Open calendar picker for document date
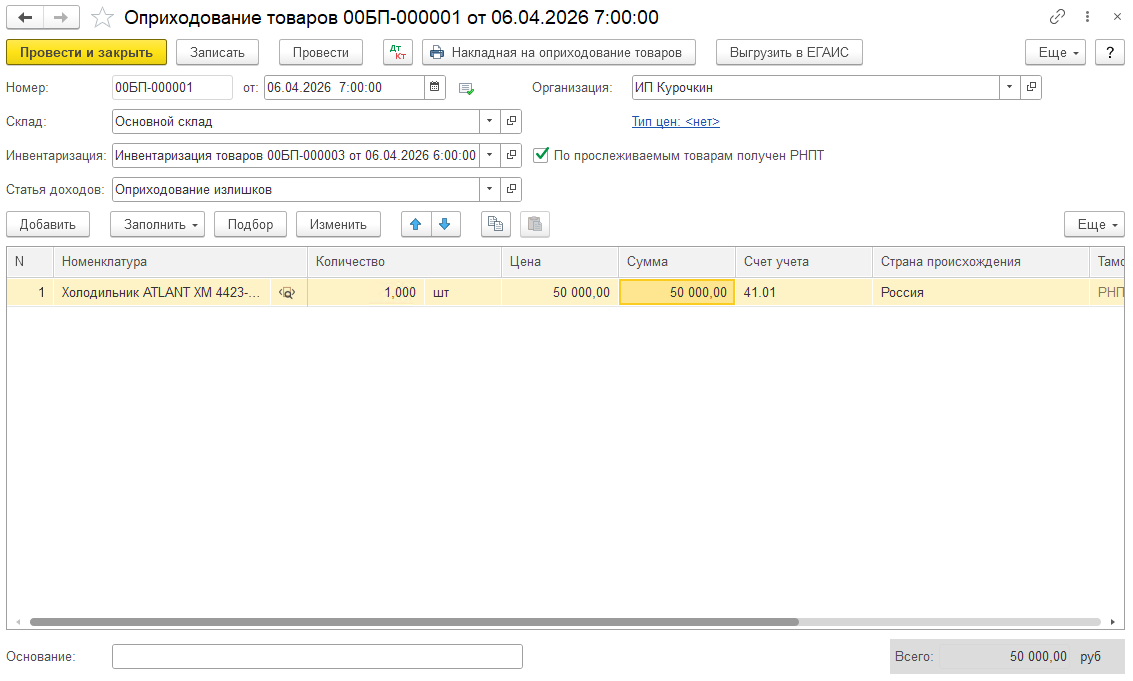The width and height of the screenshot is (1133, 681). [435, 87]
